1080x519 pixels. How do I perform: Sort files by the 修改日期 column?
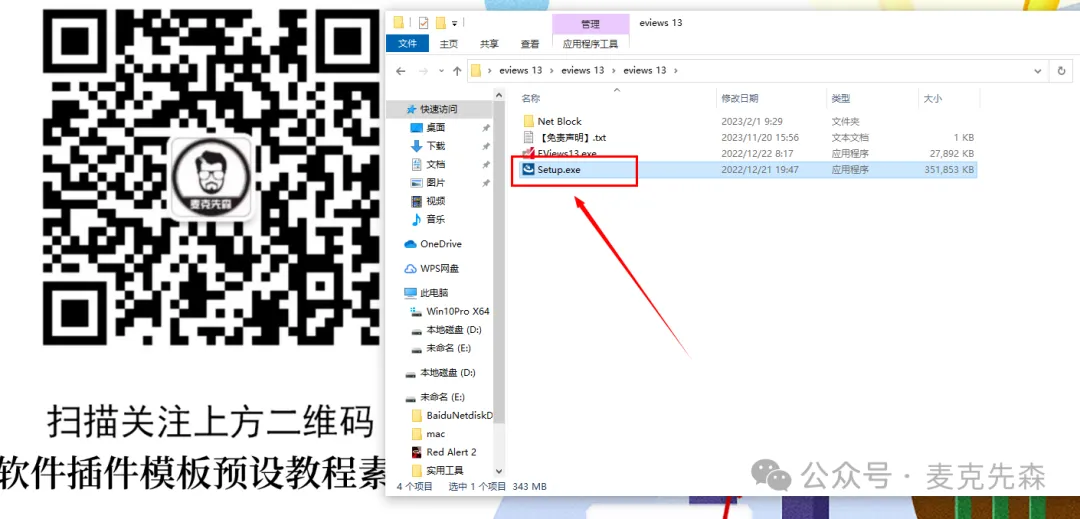(x=740, y=99)
